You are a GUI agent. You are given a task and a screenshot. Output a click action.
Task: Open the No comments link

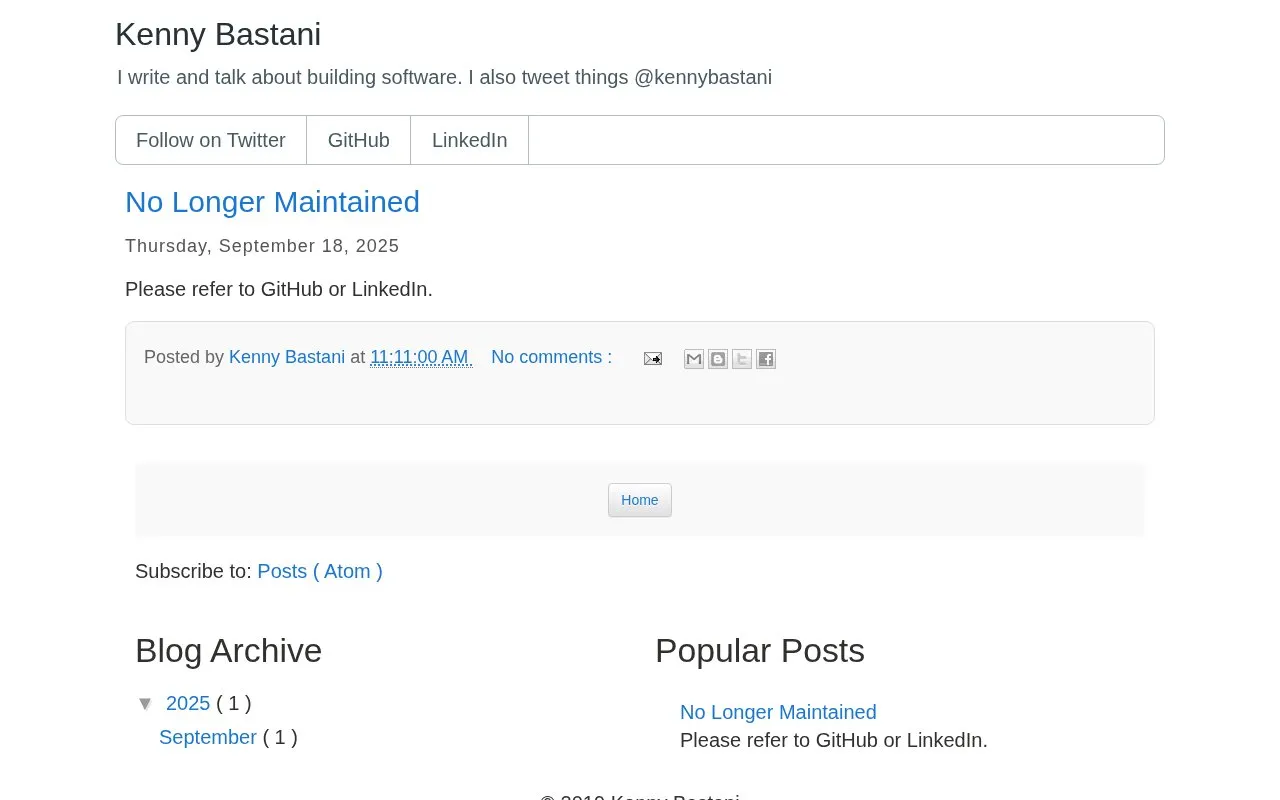pos(551,357)
